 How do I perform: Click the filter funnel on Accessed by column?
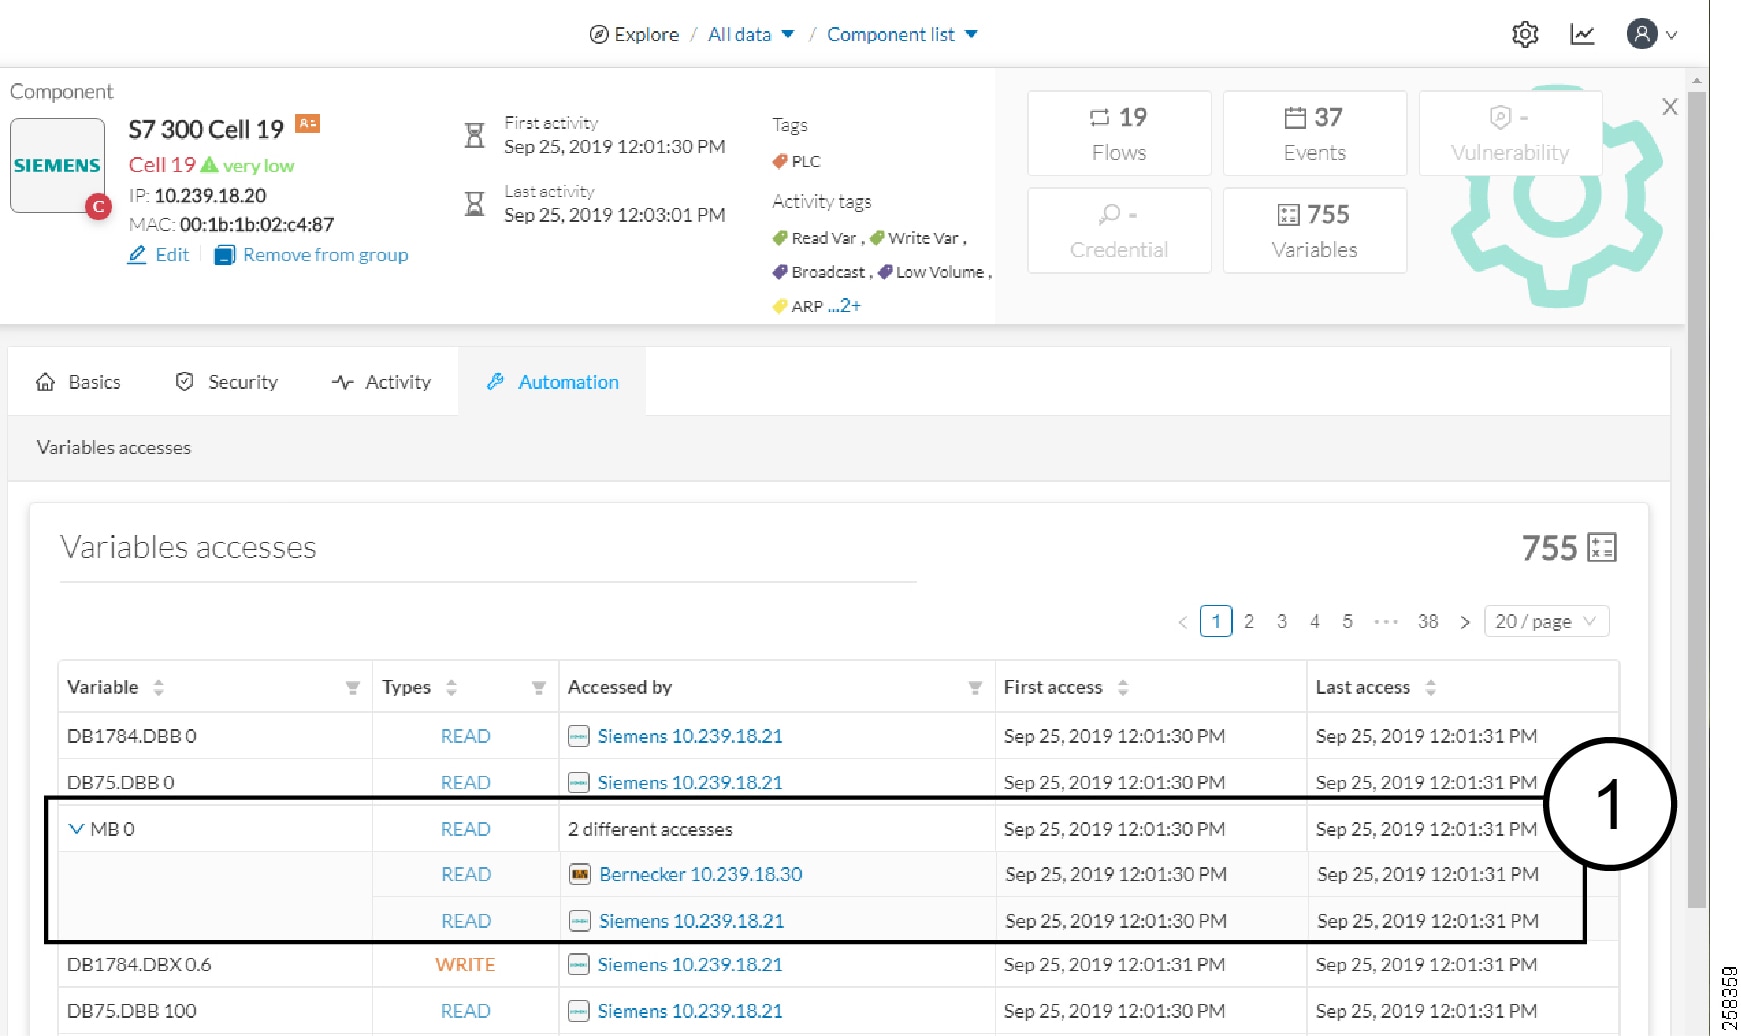coord(973,687)
